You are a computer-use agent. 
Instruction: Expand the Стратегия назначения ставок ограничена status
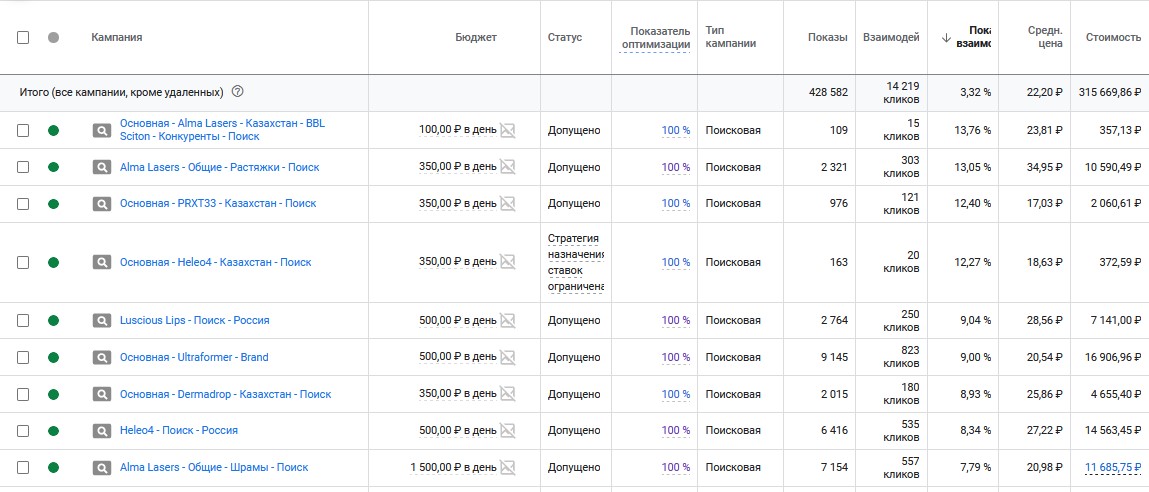(575, 262)
